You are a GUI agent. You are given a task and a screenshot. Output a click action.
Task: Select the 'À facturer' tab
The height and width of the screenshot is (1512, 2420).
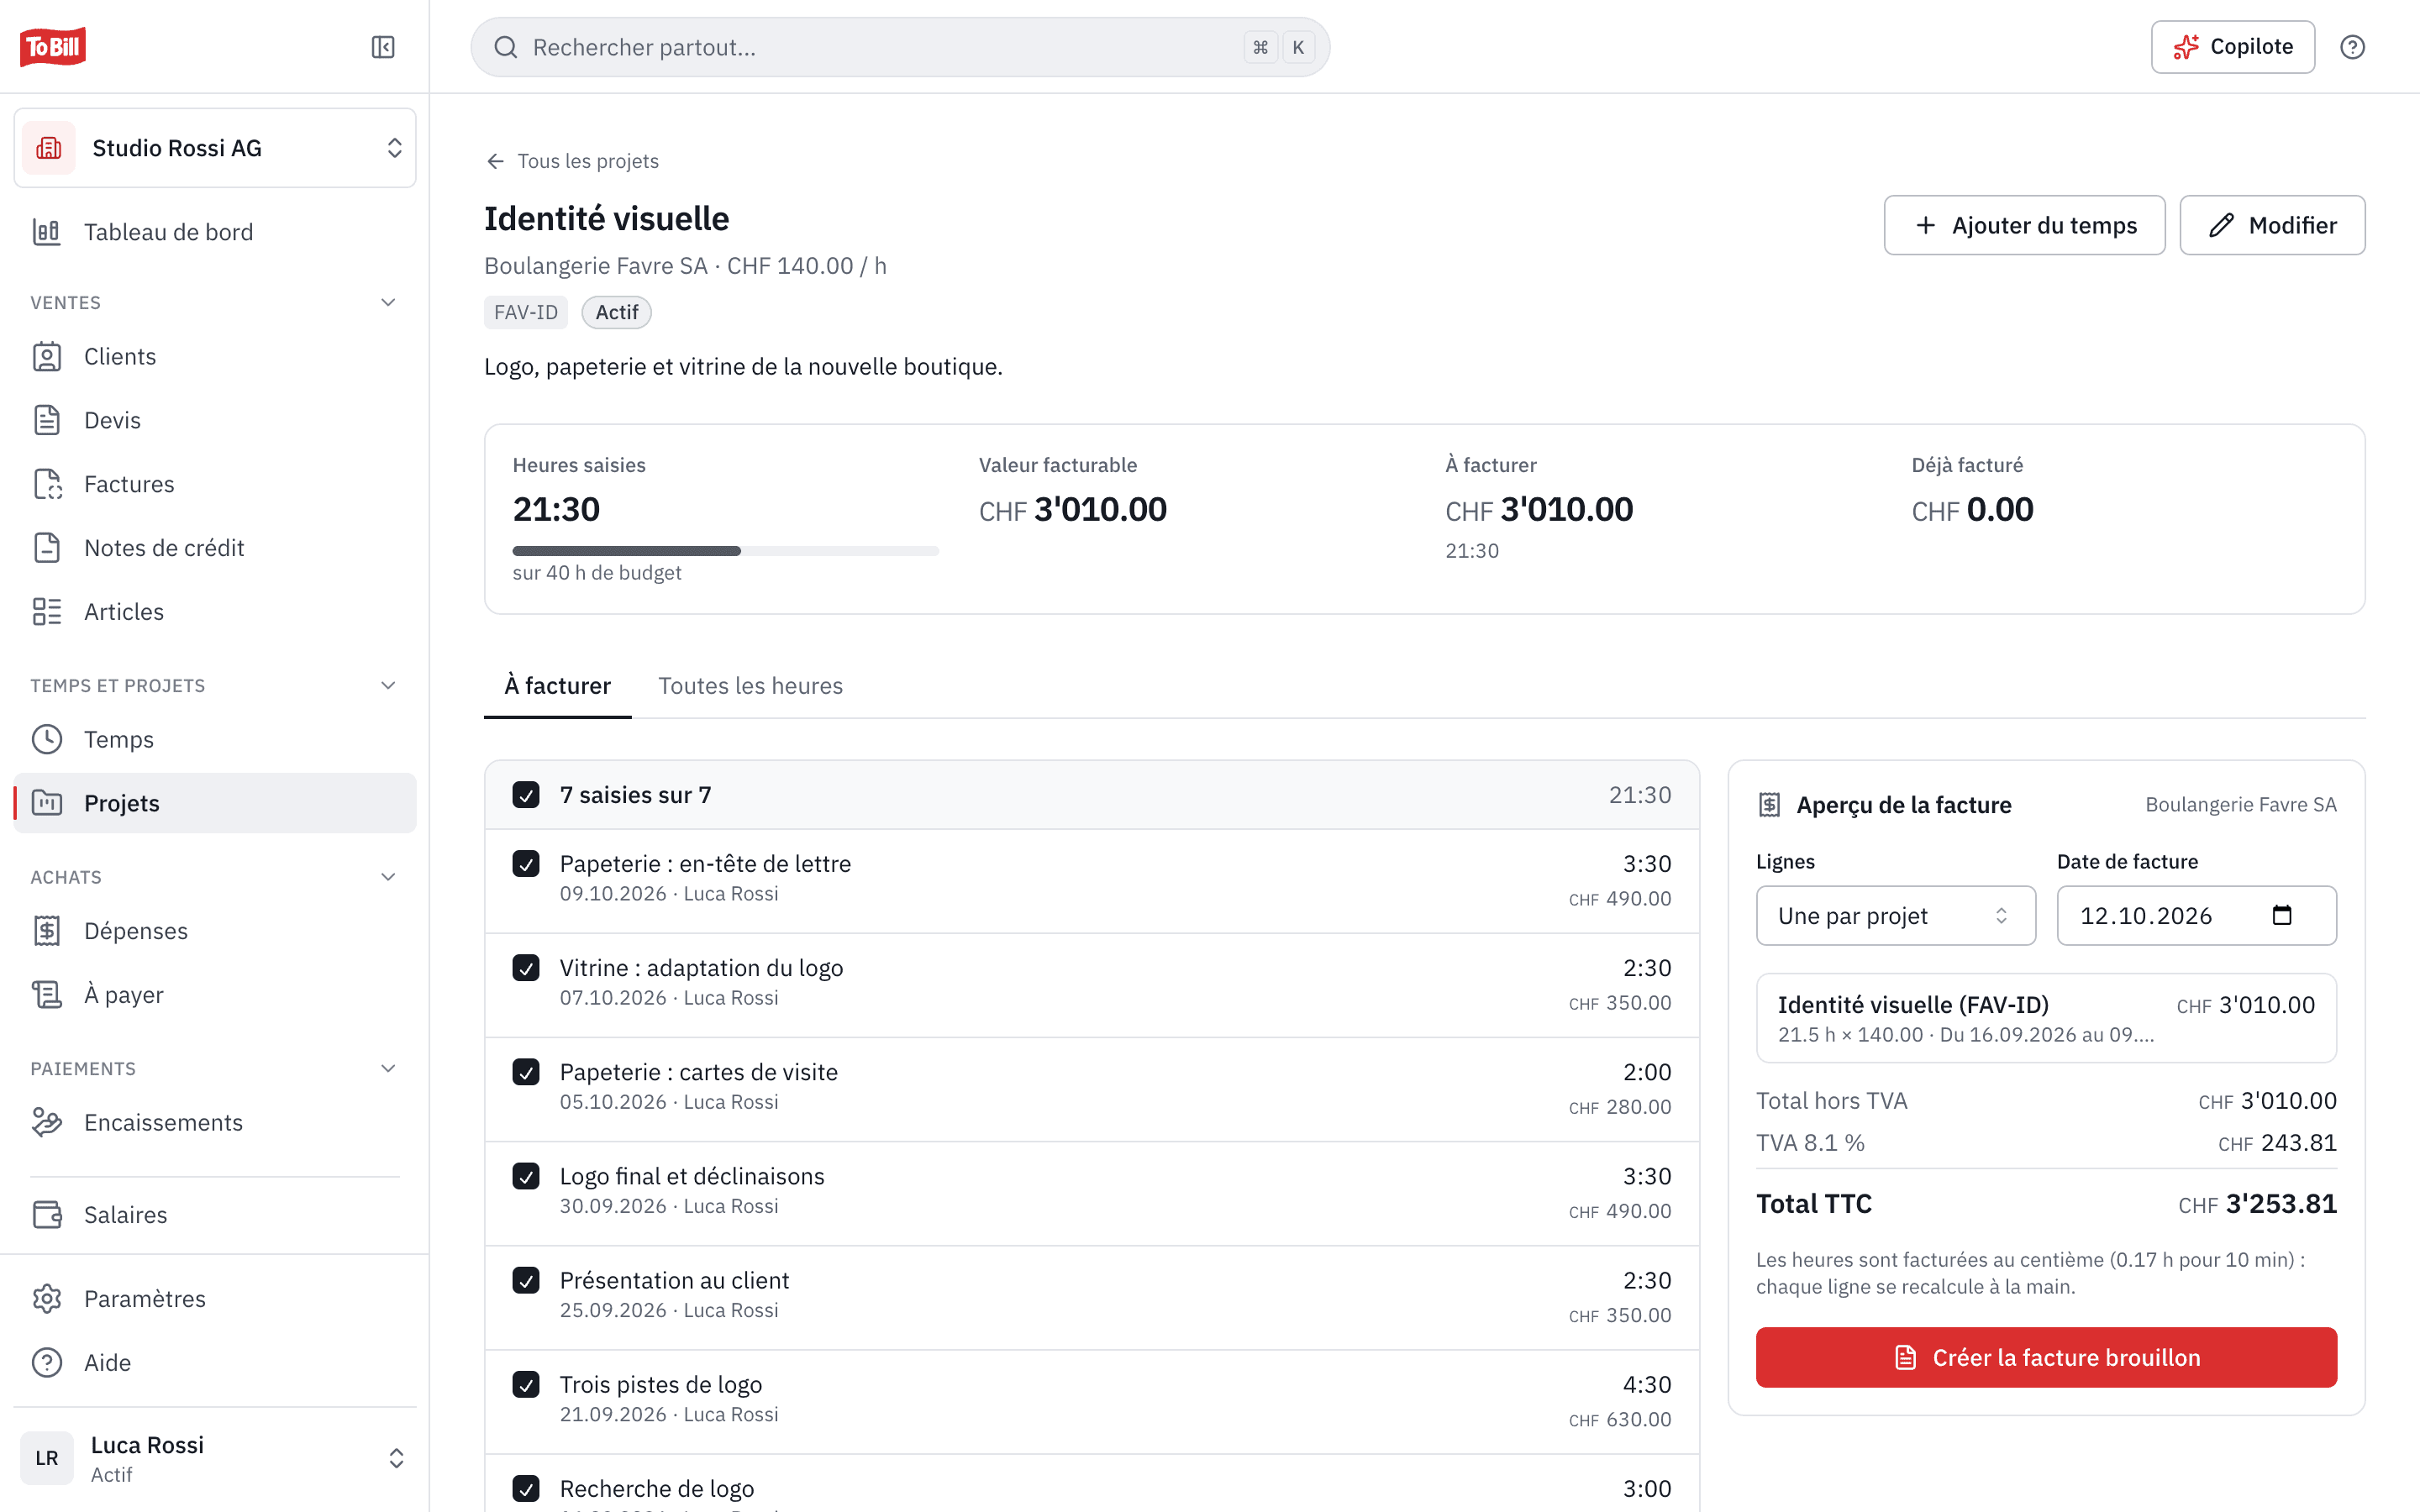click(x=557, y=686)
